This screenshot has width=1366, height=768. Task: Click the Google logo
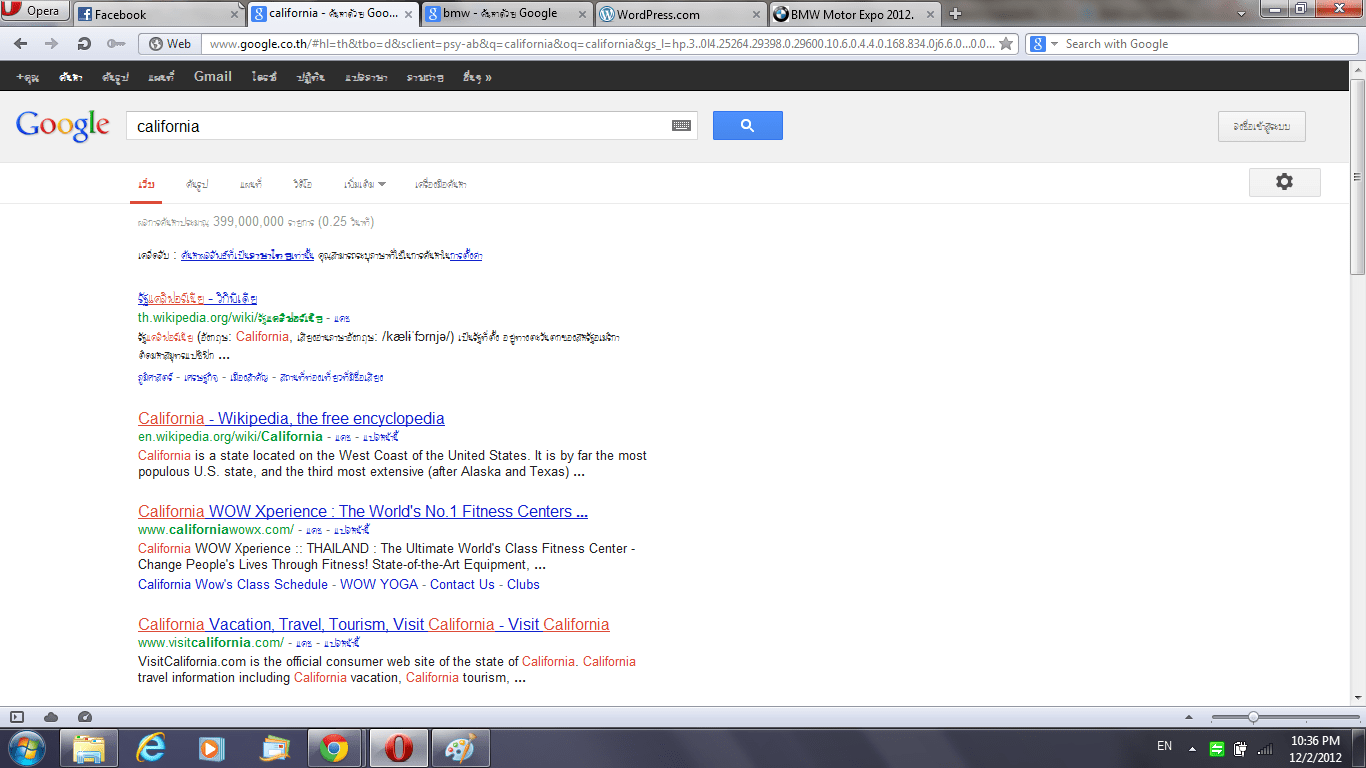[x=63, y=126]
